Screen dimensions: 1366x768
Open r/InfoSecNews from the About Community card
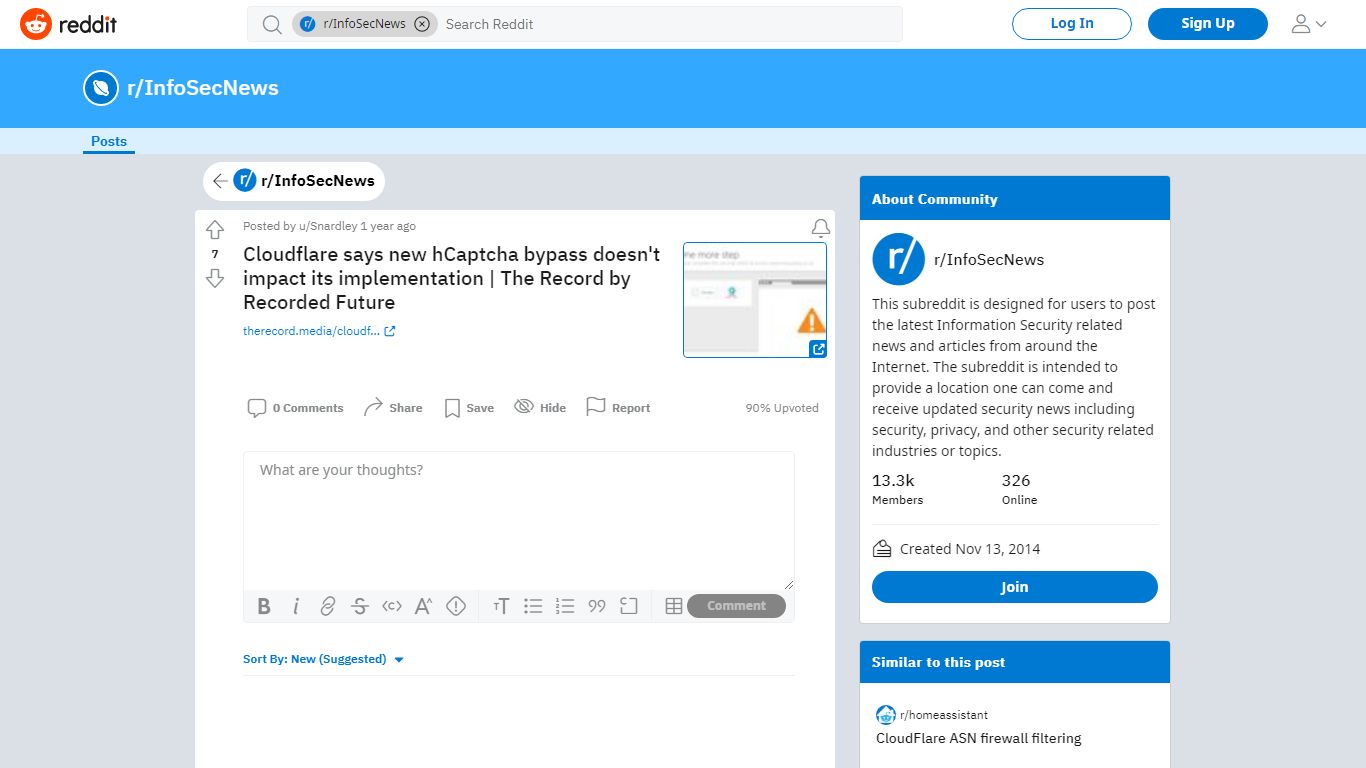989,260
